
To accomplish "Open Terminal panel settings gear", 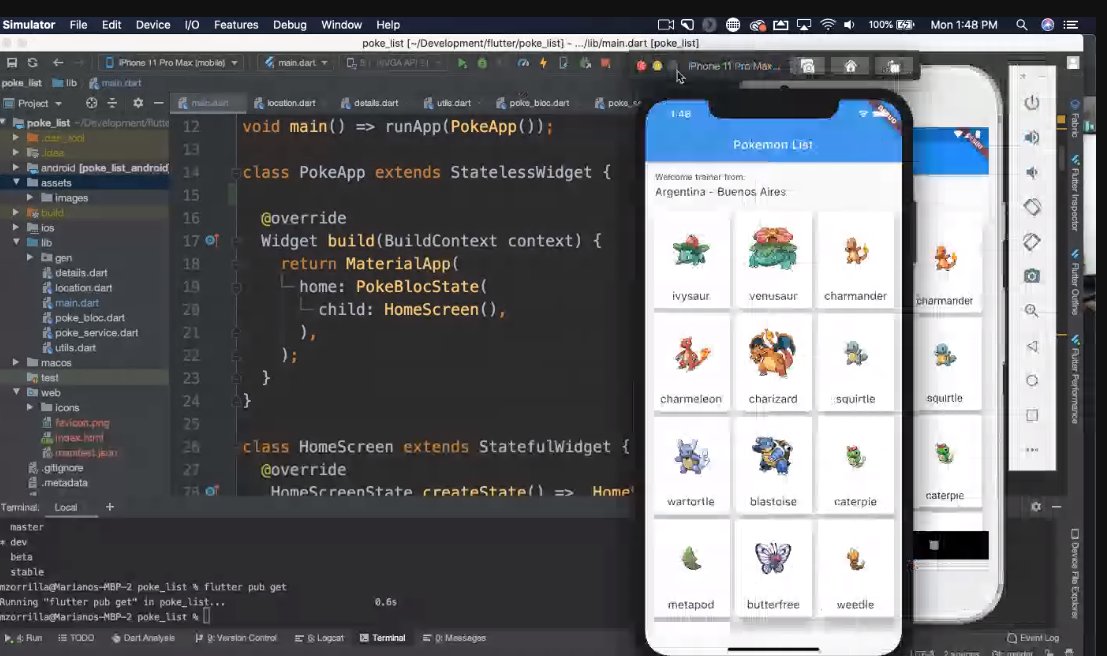I will 1036,507.
